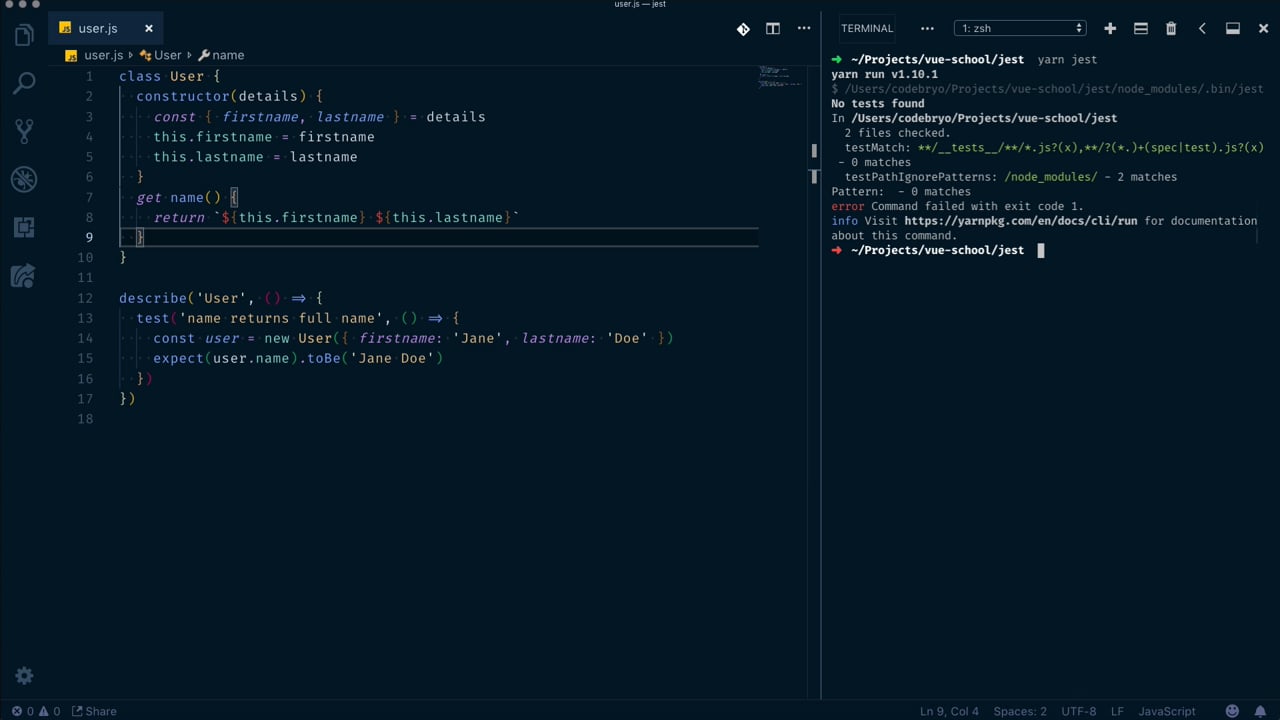Open the Debug view in activity bar
Screen dimensions: 1280x720
tap(24, 179)
